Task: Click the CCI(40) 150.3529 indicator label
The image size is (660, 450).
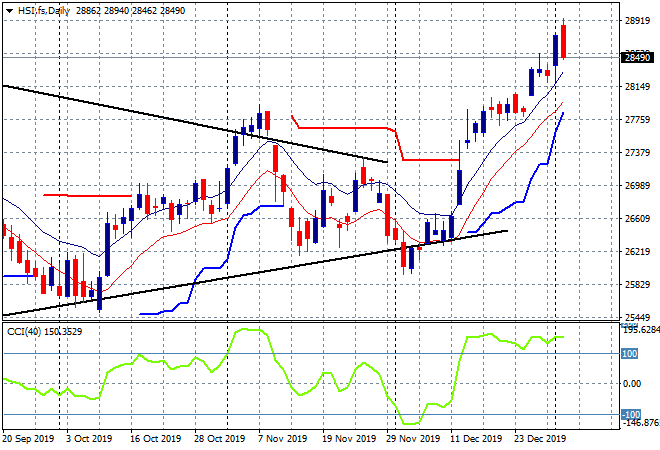Action: pyautogui.click(x=45, y=332)
